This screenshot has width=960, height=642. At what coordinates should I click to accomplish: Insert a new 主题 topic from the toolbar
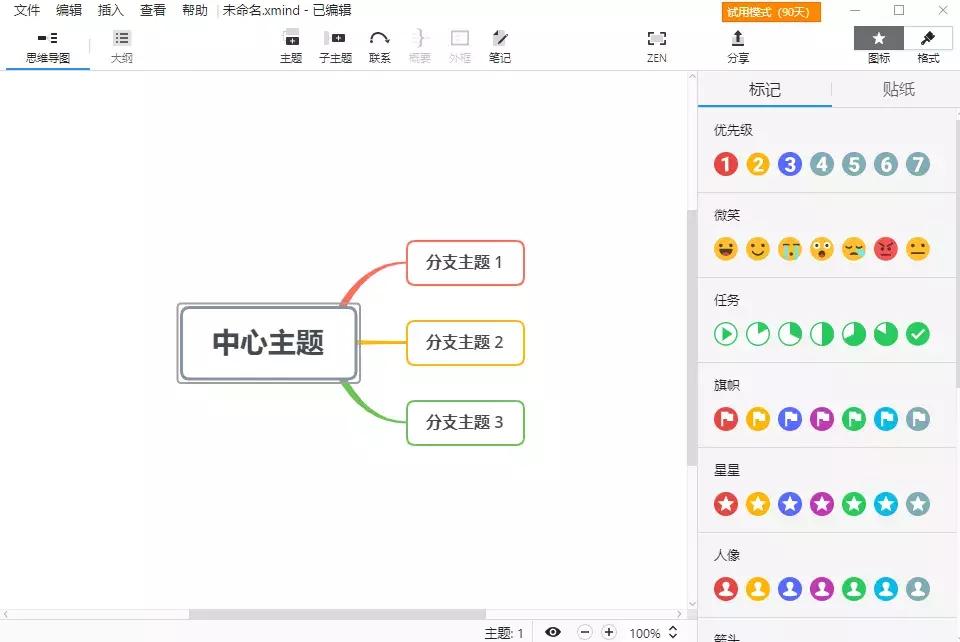291,44
